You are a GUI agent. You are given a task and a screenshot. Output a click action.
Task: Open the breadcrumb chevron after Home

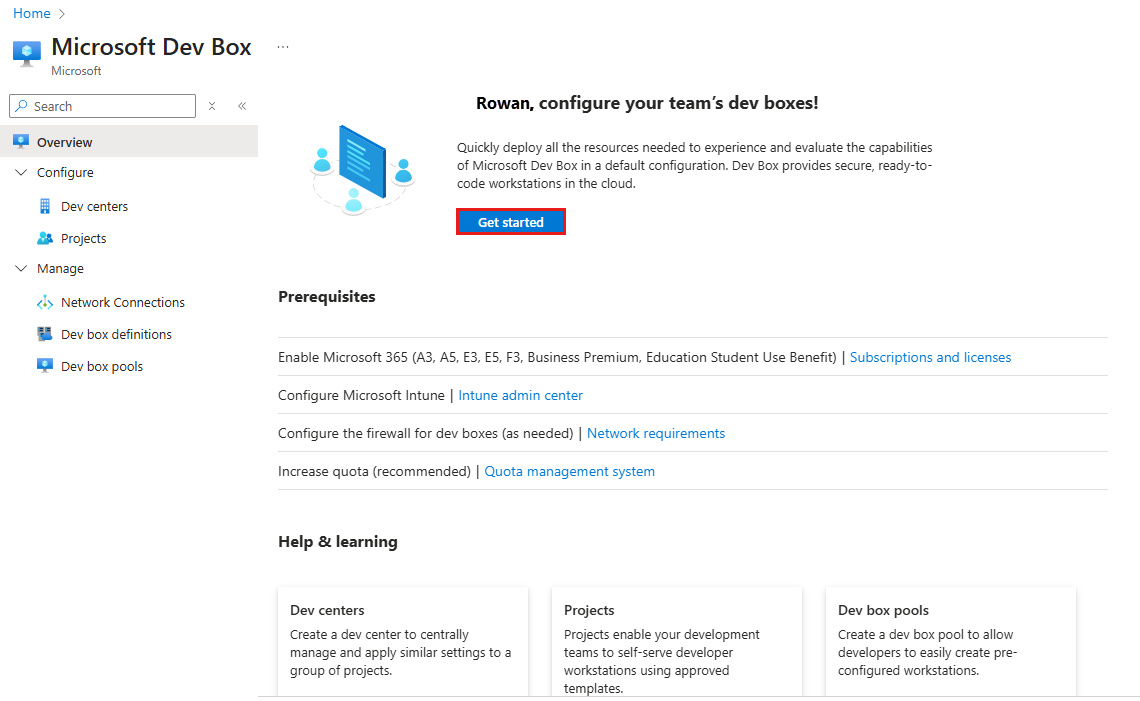[x=60, y=13]
